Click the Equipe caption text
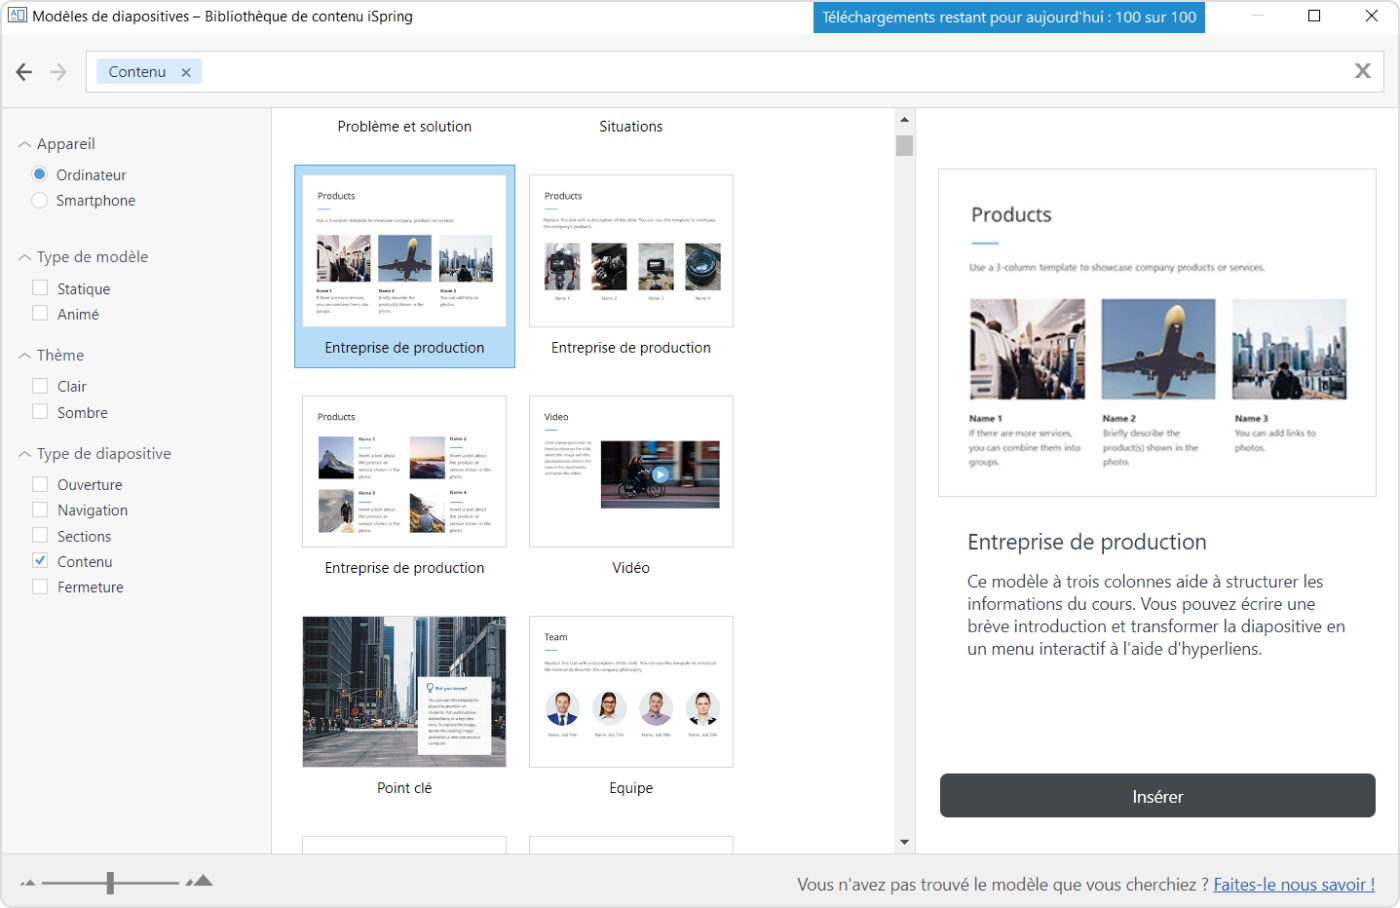 [x=631, y=788]
